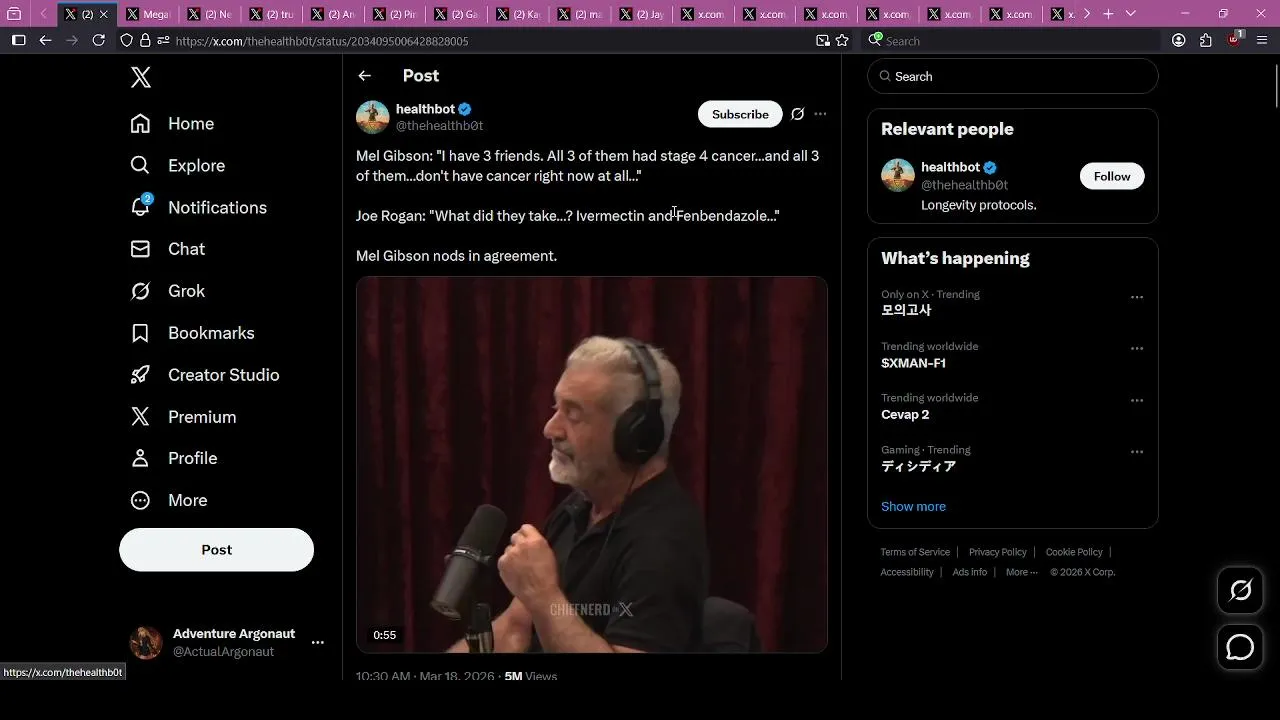Click the Subscribe button
Image resolution: width=1280 pixels, height=720 pixels.
click(x=740, y=114)
